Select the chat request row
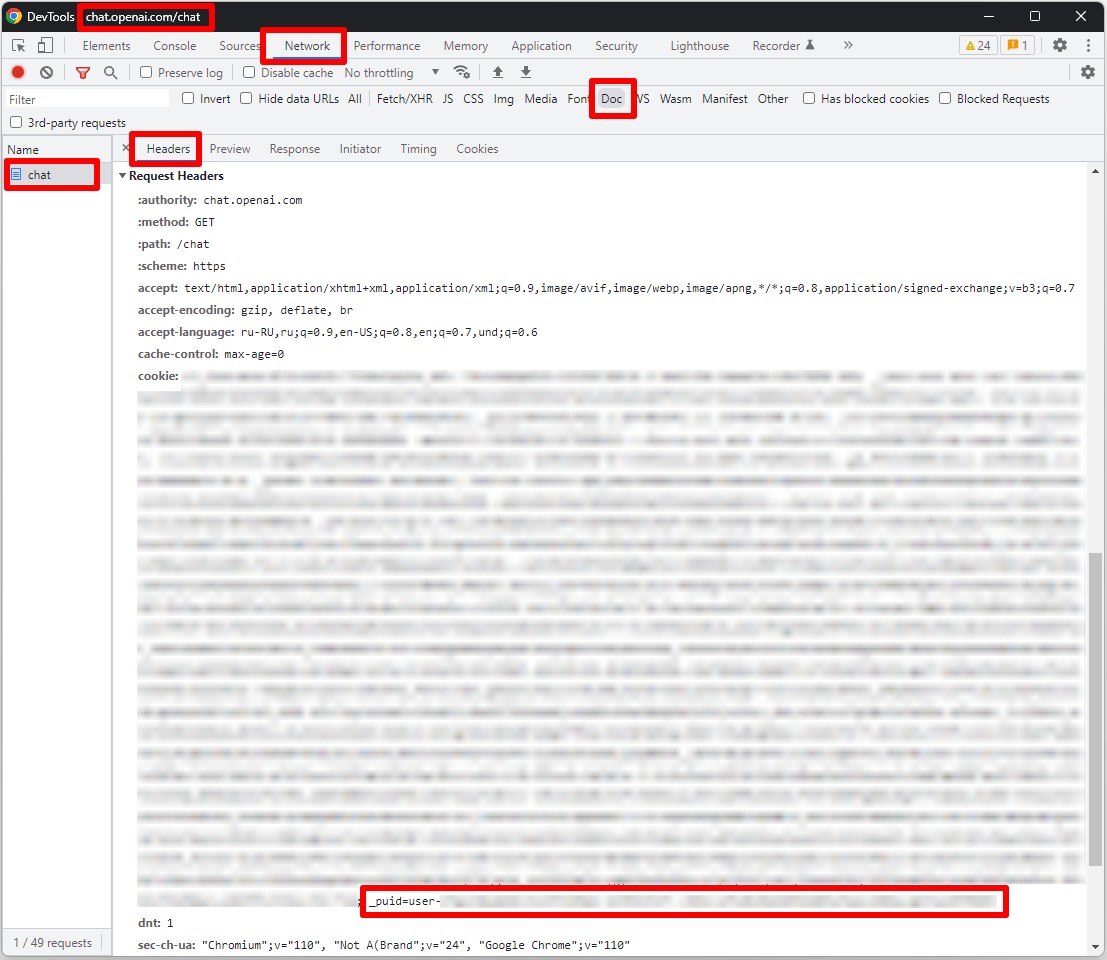The width and height of the screenshot is (1107, 960). click(56, 174)
